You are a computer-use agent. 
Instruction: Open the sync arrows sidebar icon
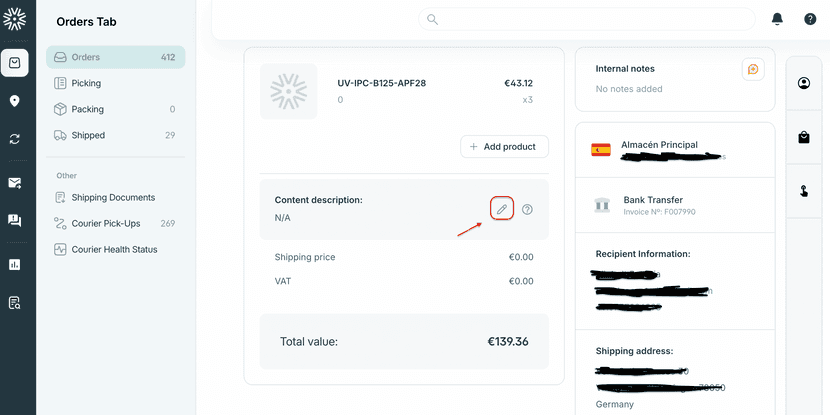pyautogui.click(x=15, y=139)
